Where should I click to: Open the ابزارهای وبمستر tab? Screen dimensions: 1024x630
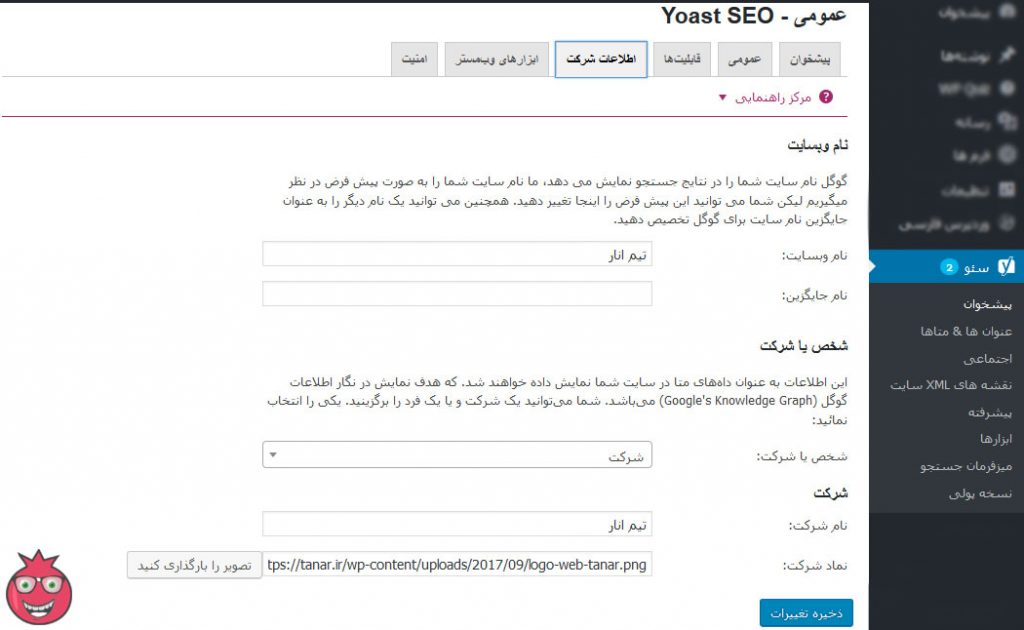pyautogui.click(x=498, y=60)
